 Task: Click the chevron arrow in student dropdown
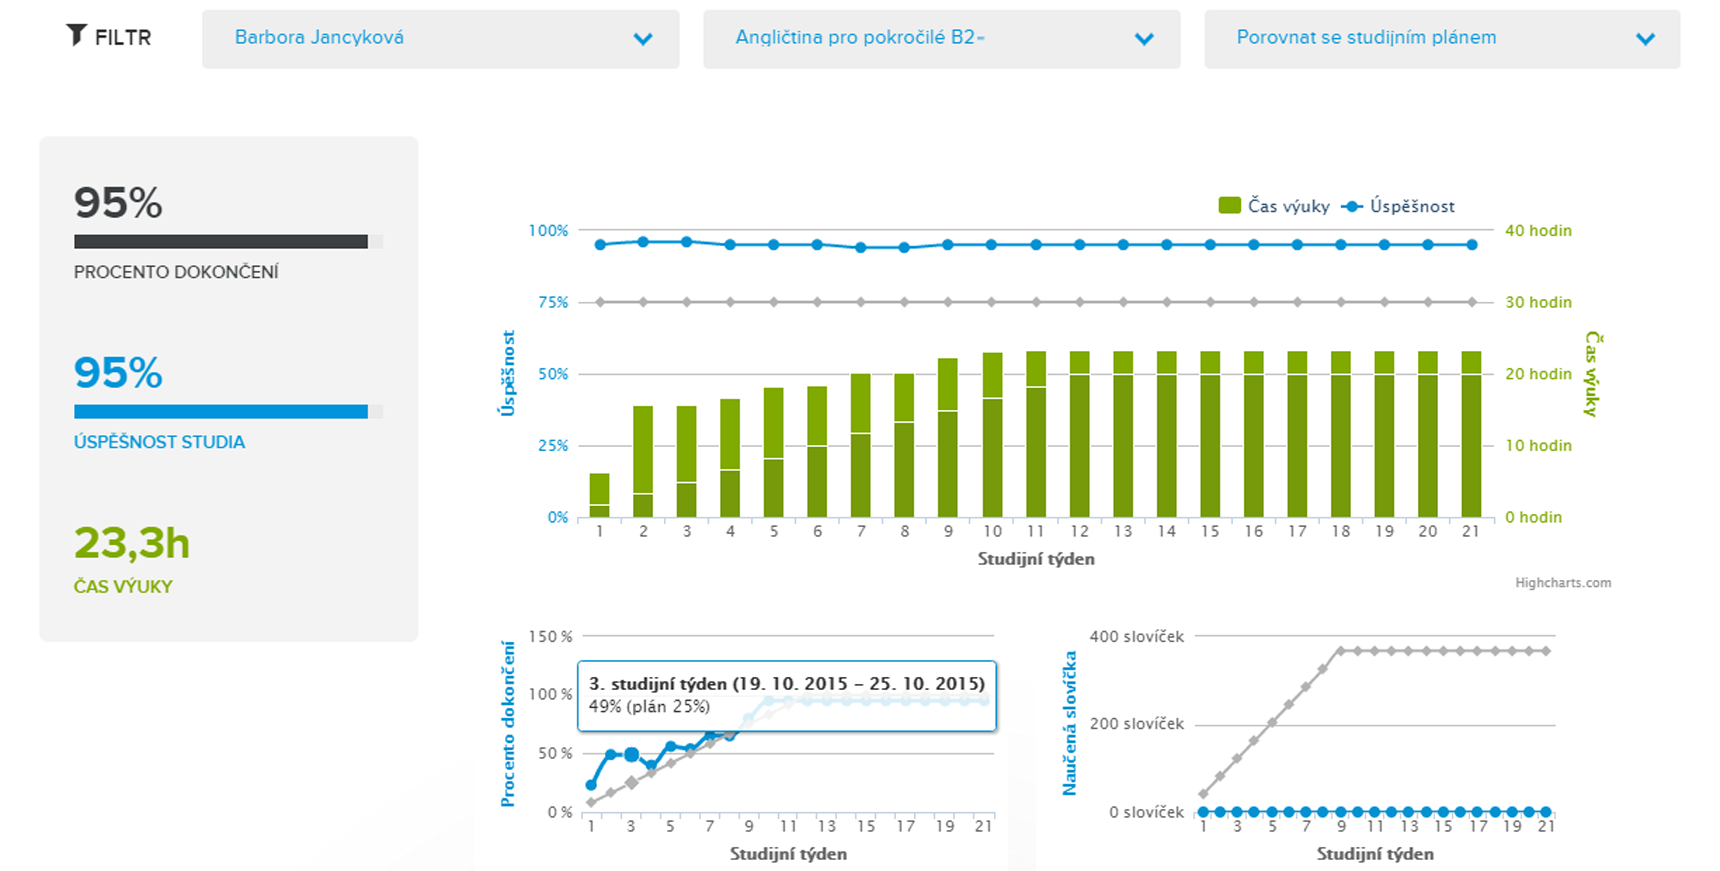coord(643,39)
